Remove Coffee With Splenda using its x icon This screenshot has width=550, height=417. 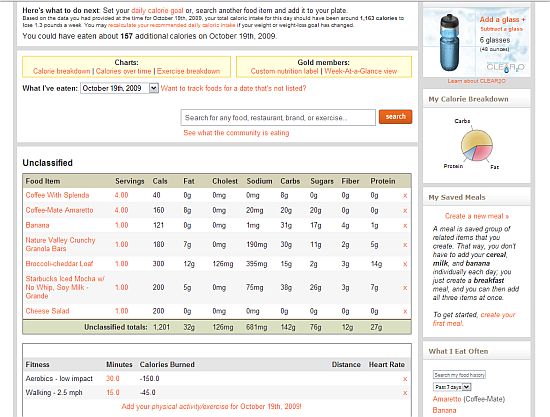(405, 196)
